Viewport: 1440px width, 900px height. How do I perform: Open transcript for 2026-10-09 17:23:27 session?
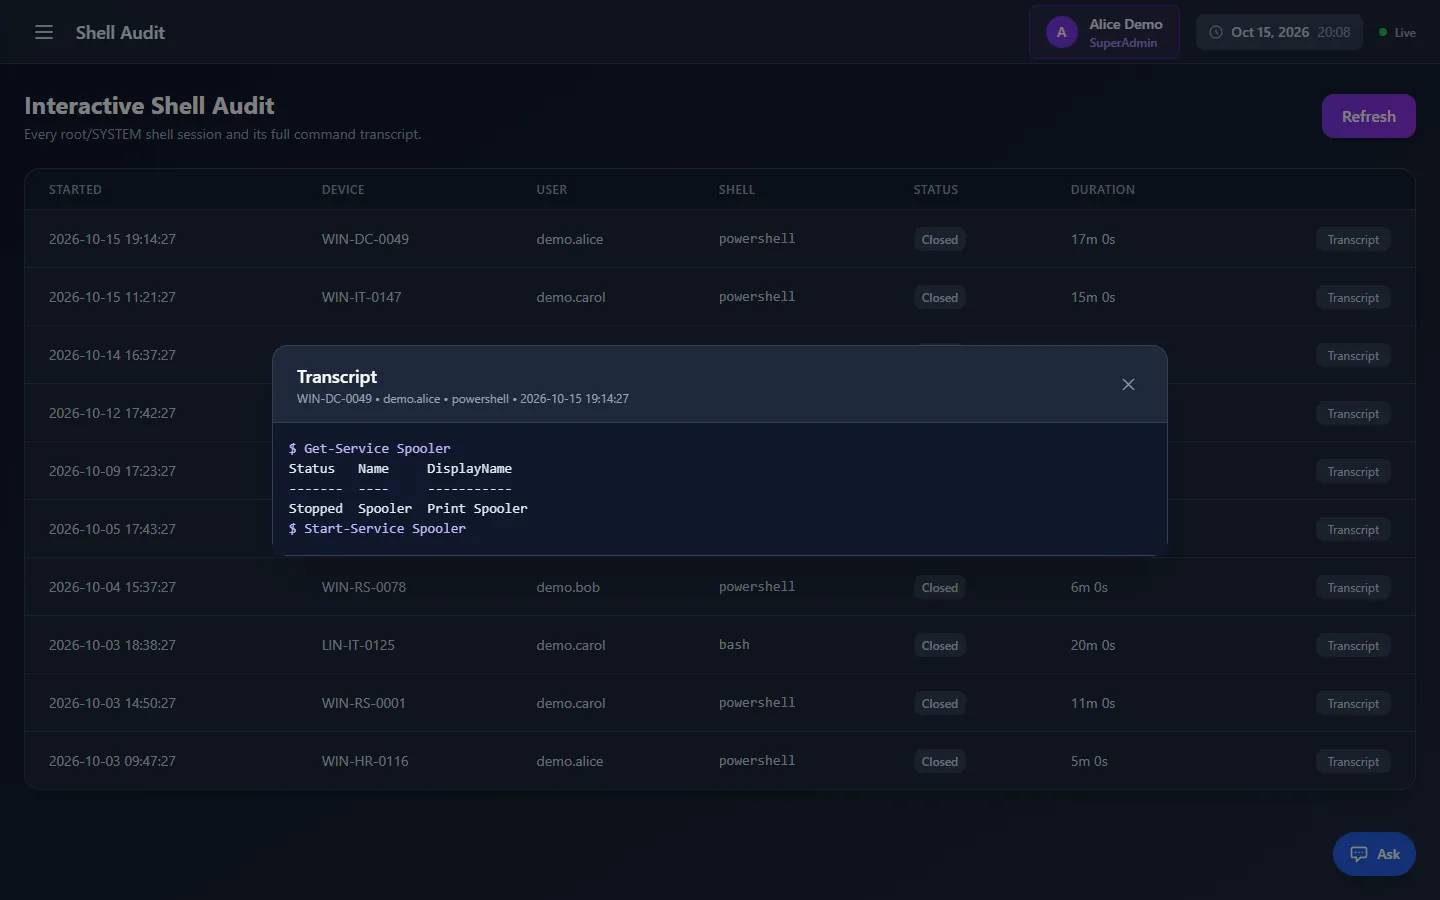coord(1353,472)
